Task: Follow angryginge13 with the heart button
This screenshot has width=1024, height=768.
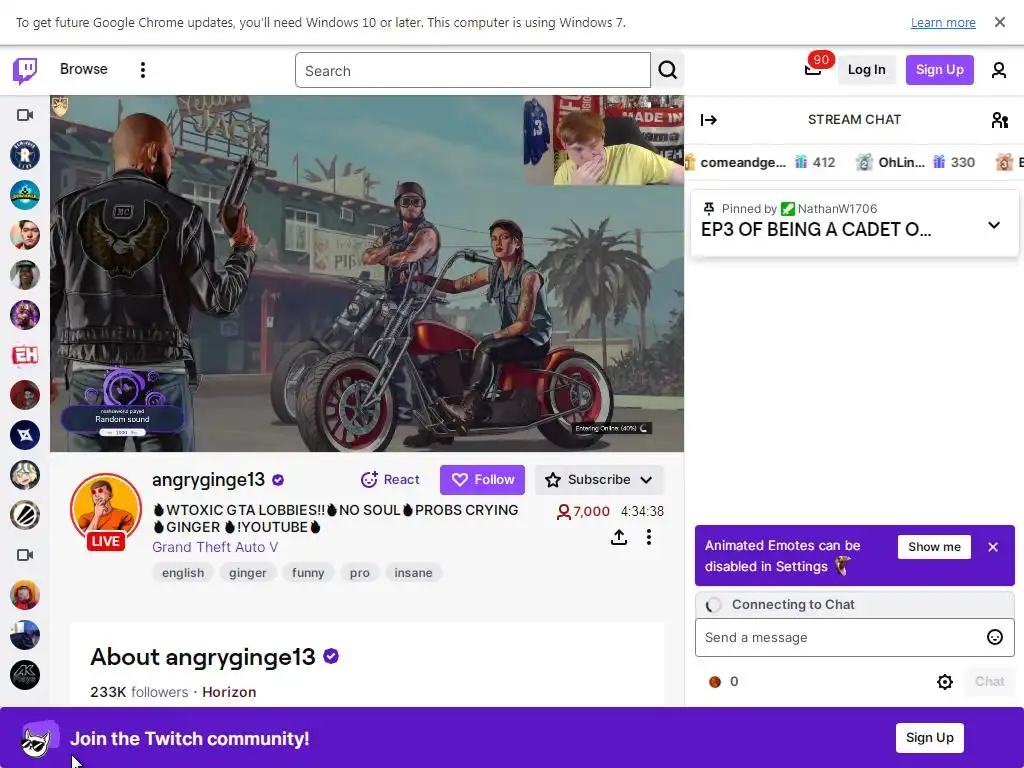Action: tap(482, 479)
